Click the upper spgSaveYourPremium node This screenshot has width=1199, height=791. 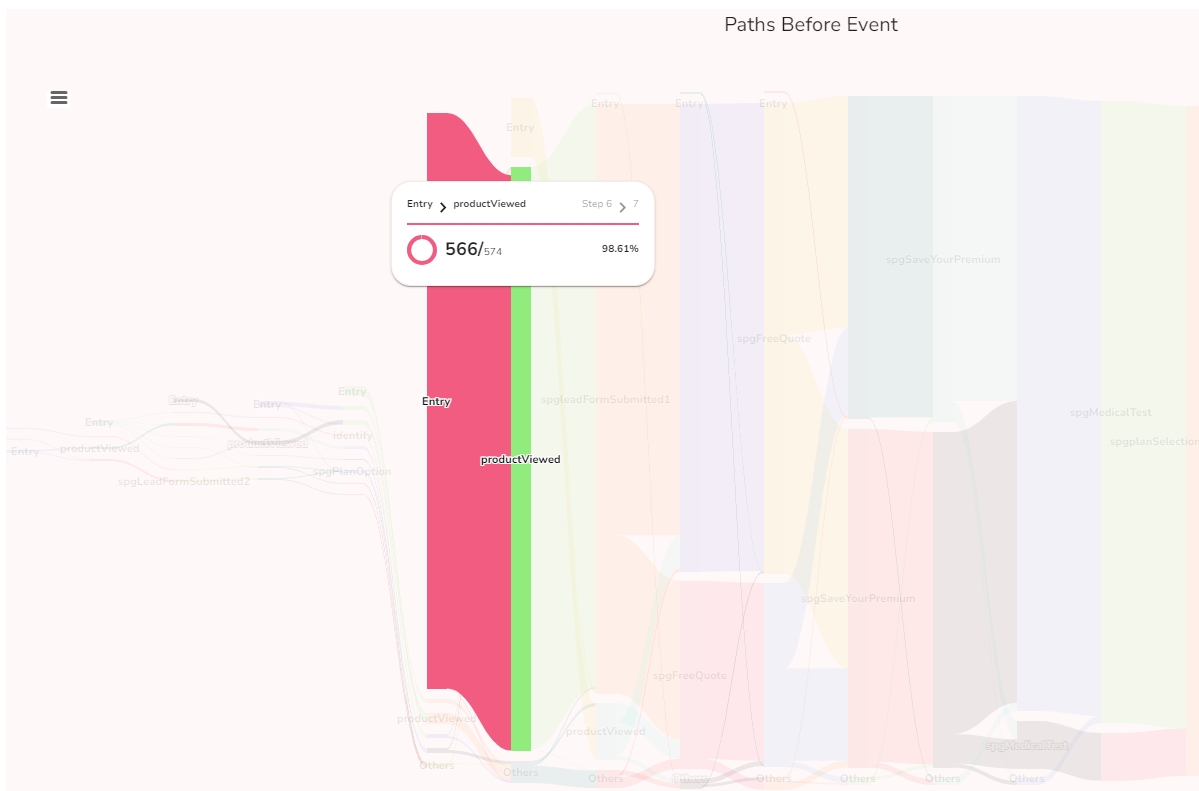942,259
